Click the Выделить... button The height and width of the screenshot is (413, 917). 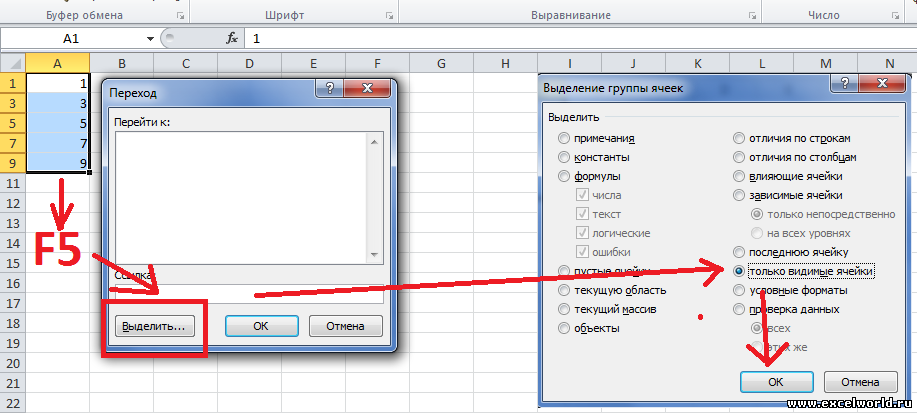[155, 326]
